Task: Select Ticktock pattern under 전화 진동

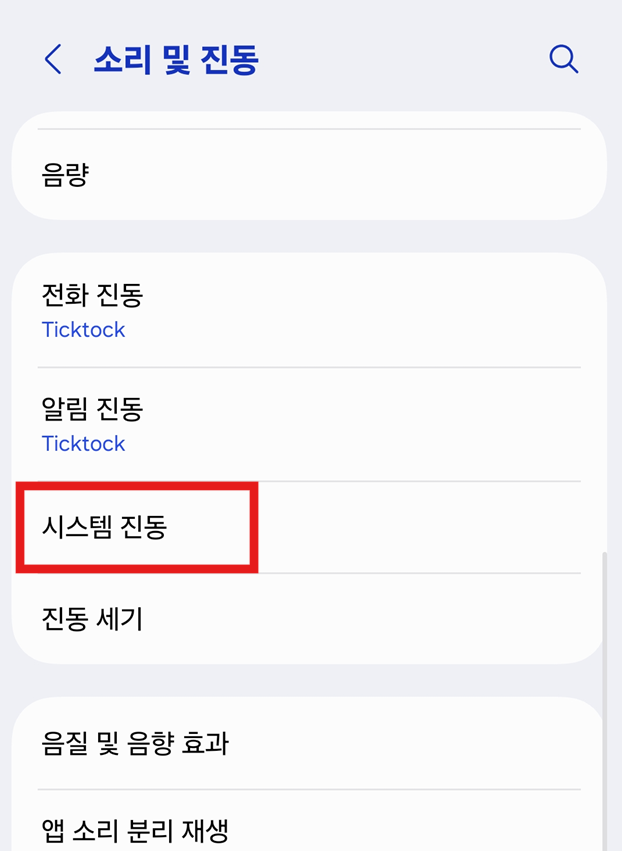Action: (x=83, y=330)
